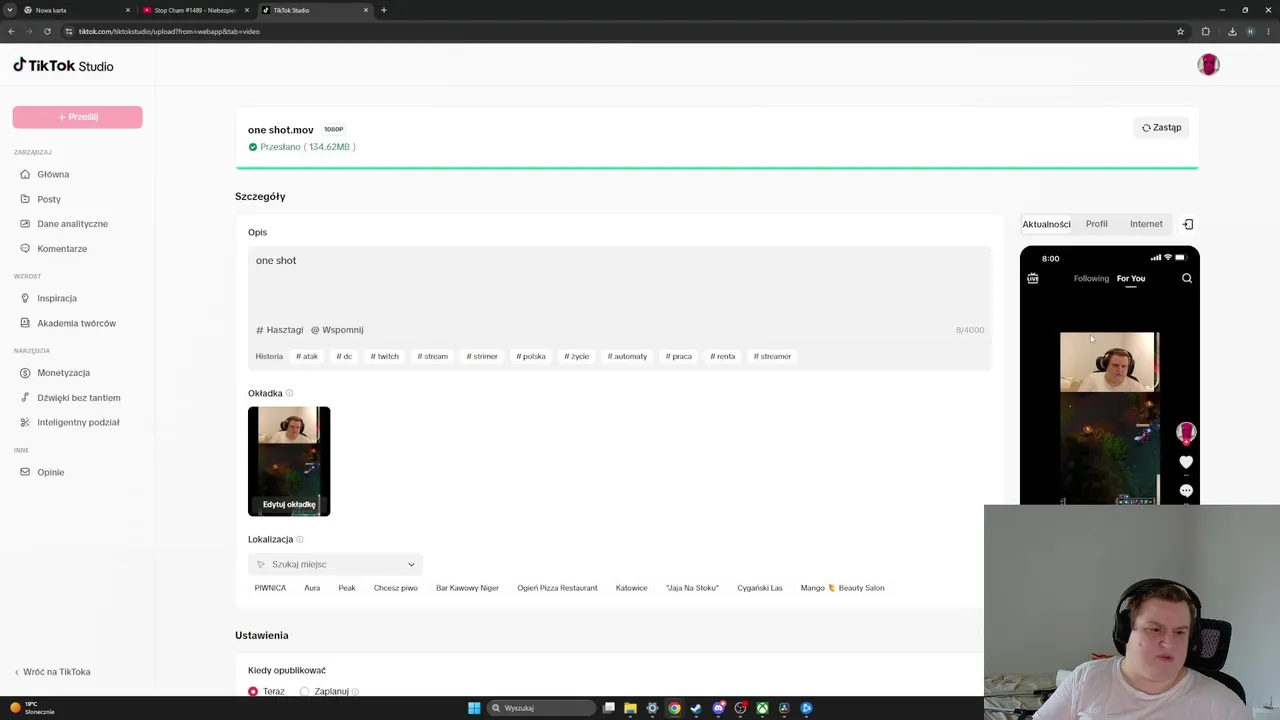
Task: Click the Prześlij upload button
Action: 78,117
